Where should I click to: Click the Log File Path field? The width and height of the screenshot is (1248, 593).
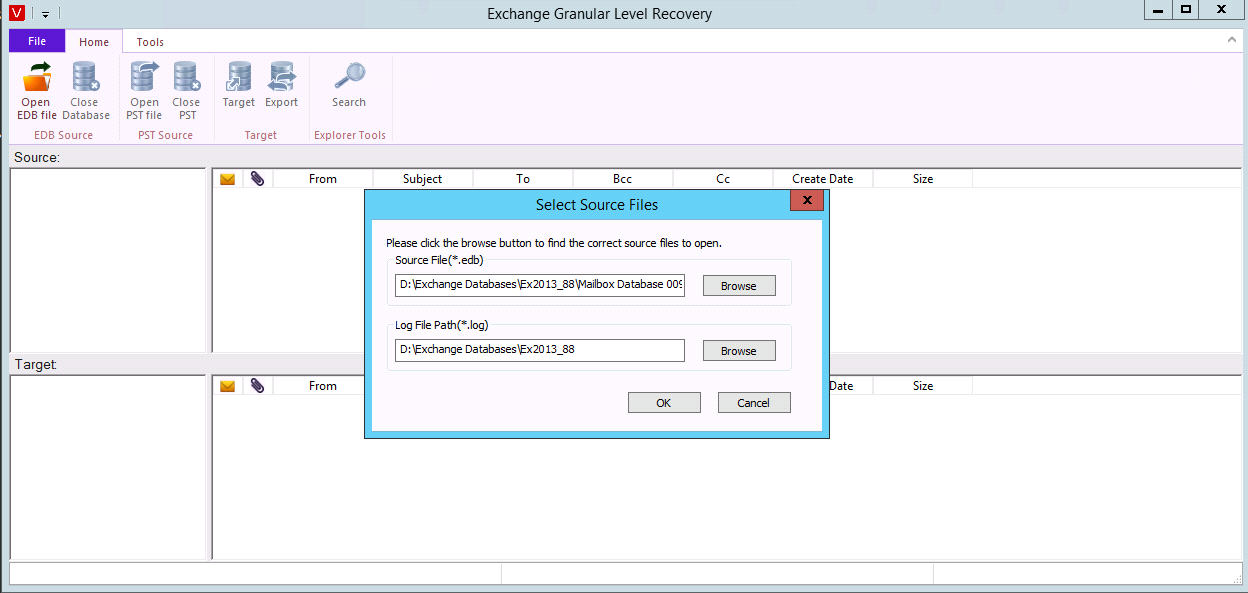[540, 350]
